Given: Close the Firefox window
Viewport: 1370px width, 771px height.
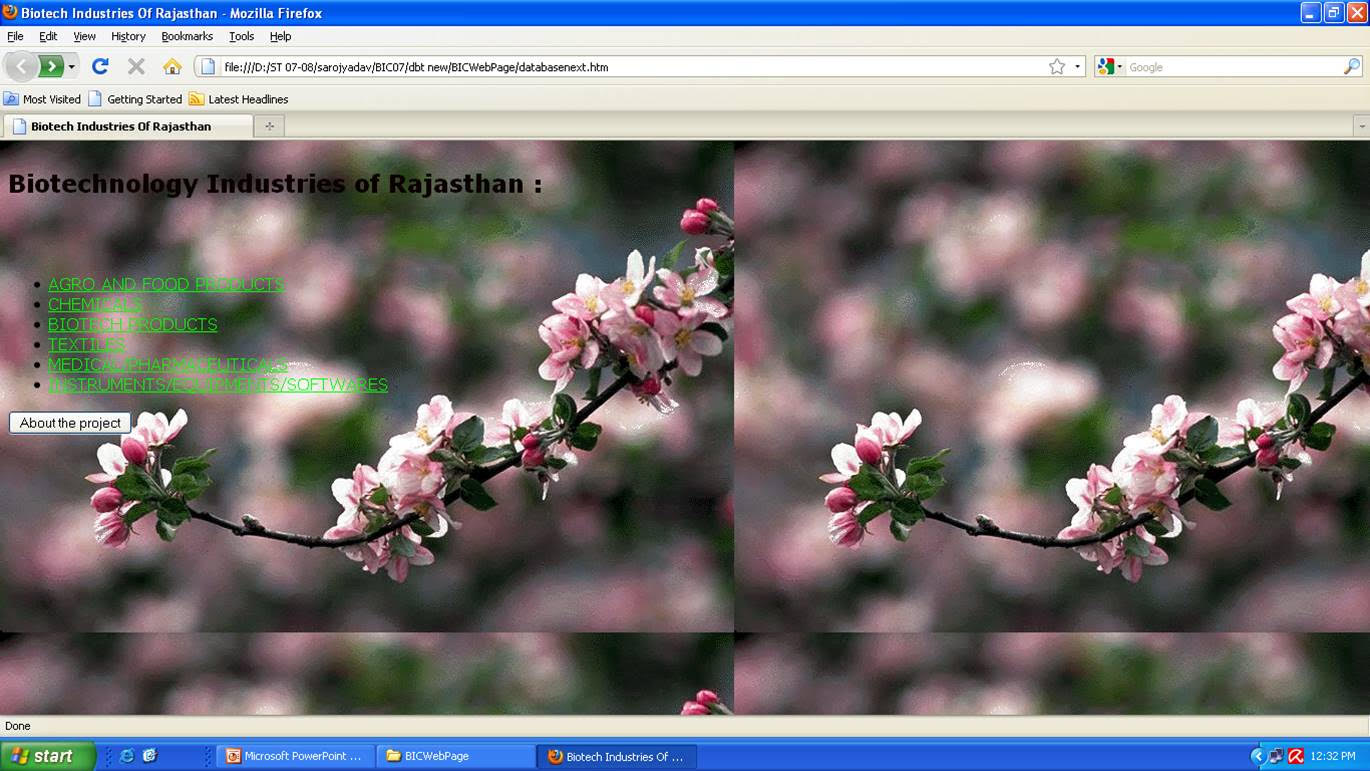Looking at the screenshot, I should pos(1356,13).
